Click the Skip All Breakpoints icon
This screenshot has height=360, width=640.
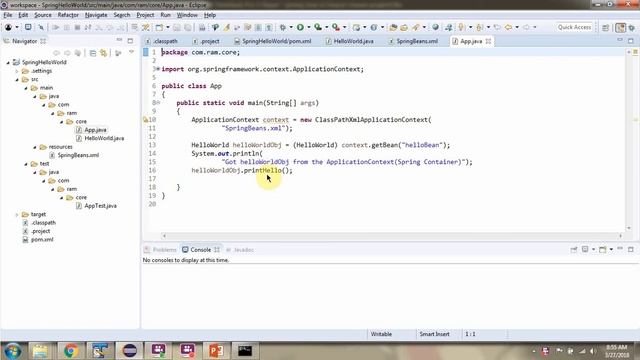coord(41,27)
